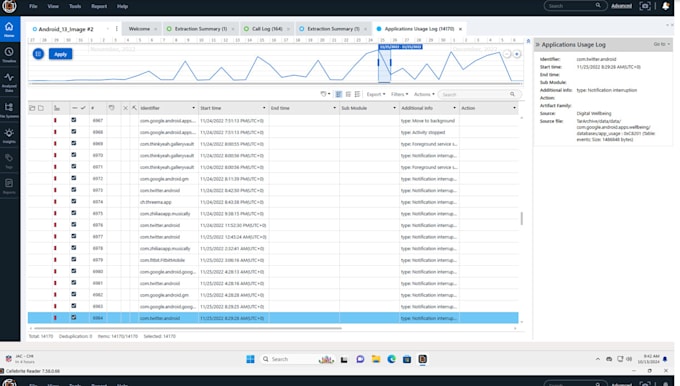The image size is (680, 386).
Task: Open the Filters dropdown
Action: 399,94
